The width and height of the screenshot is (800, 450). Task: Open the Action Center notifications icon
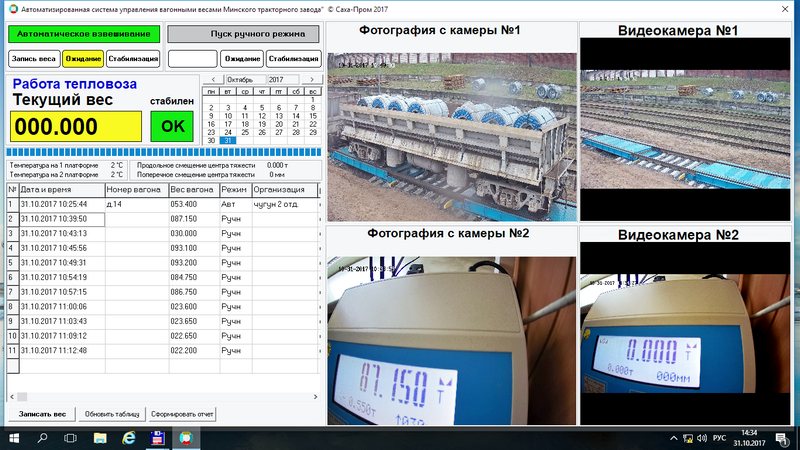tap(782, 438)
